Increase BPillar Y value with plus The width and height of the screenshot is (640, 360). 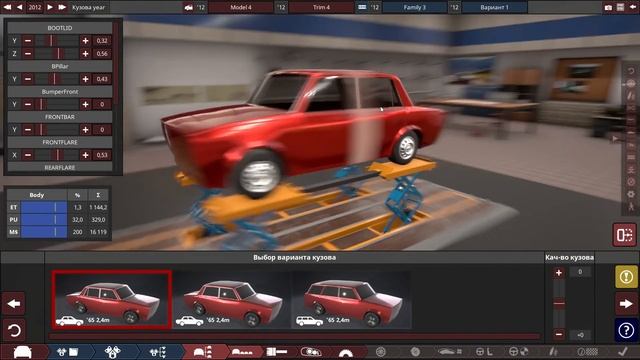click(x=85, y=79)
